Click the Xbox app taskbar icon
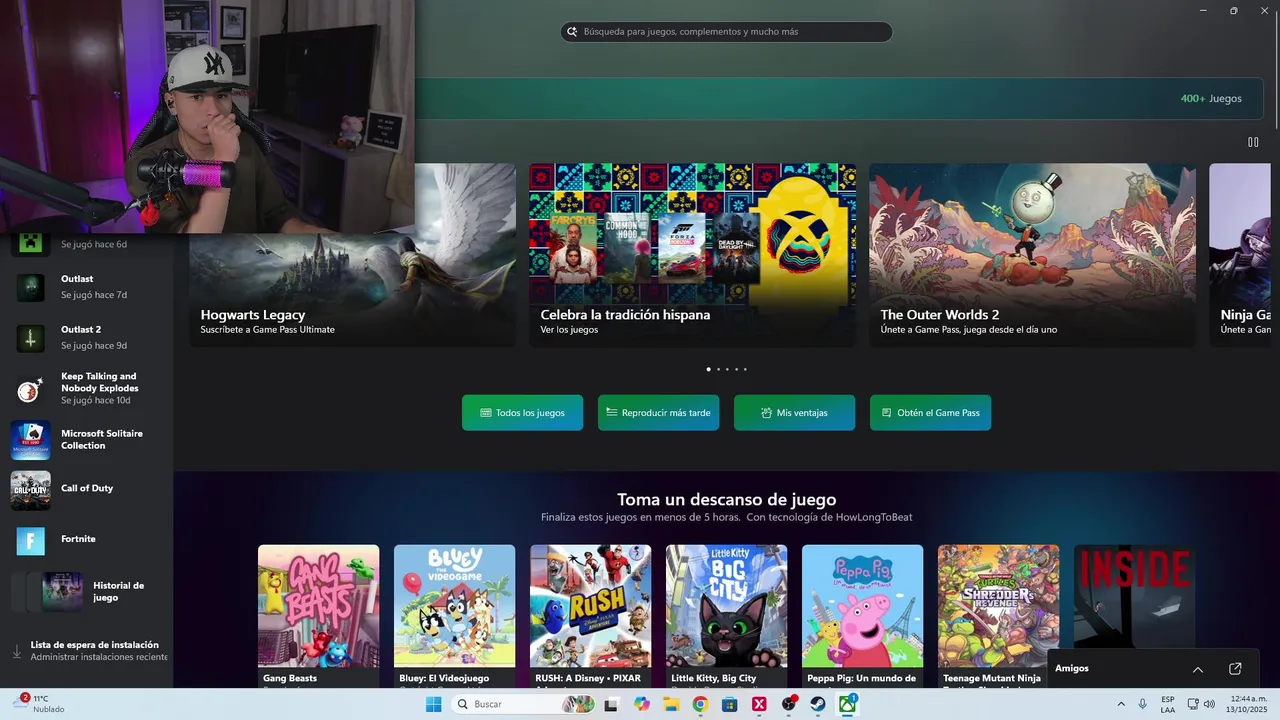This screenshot has width=1280, height=720. point(848,704)
